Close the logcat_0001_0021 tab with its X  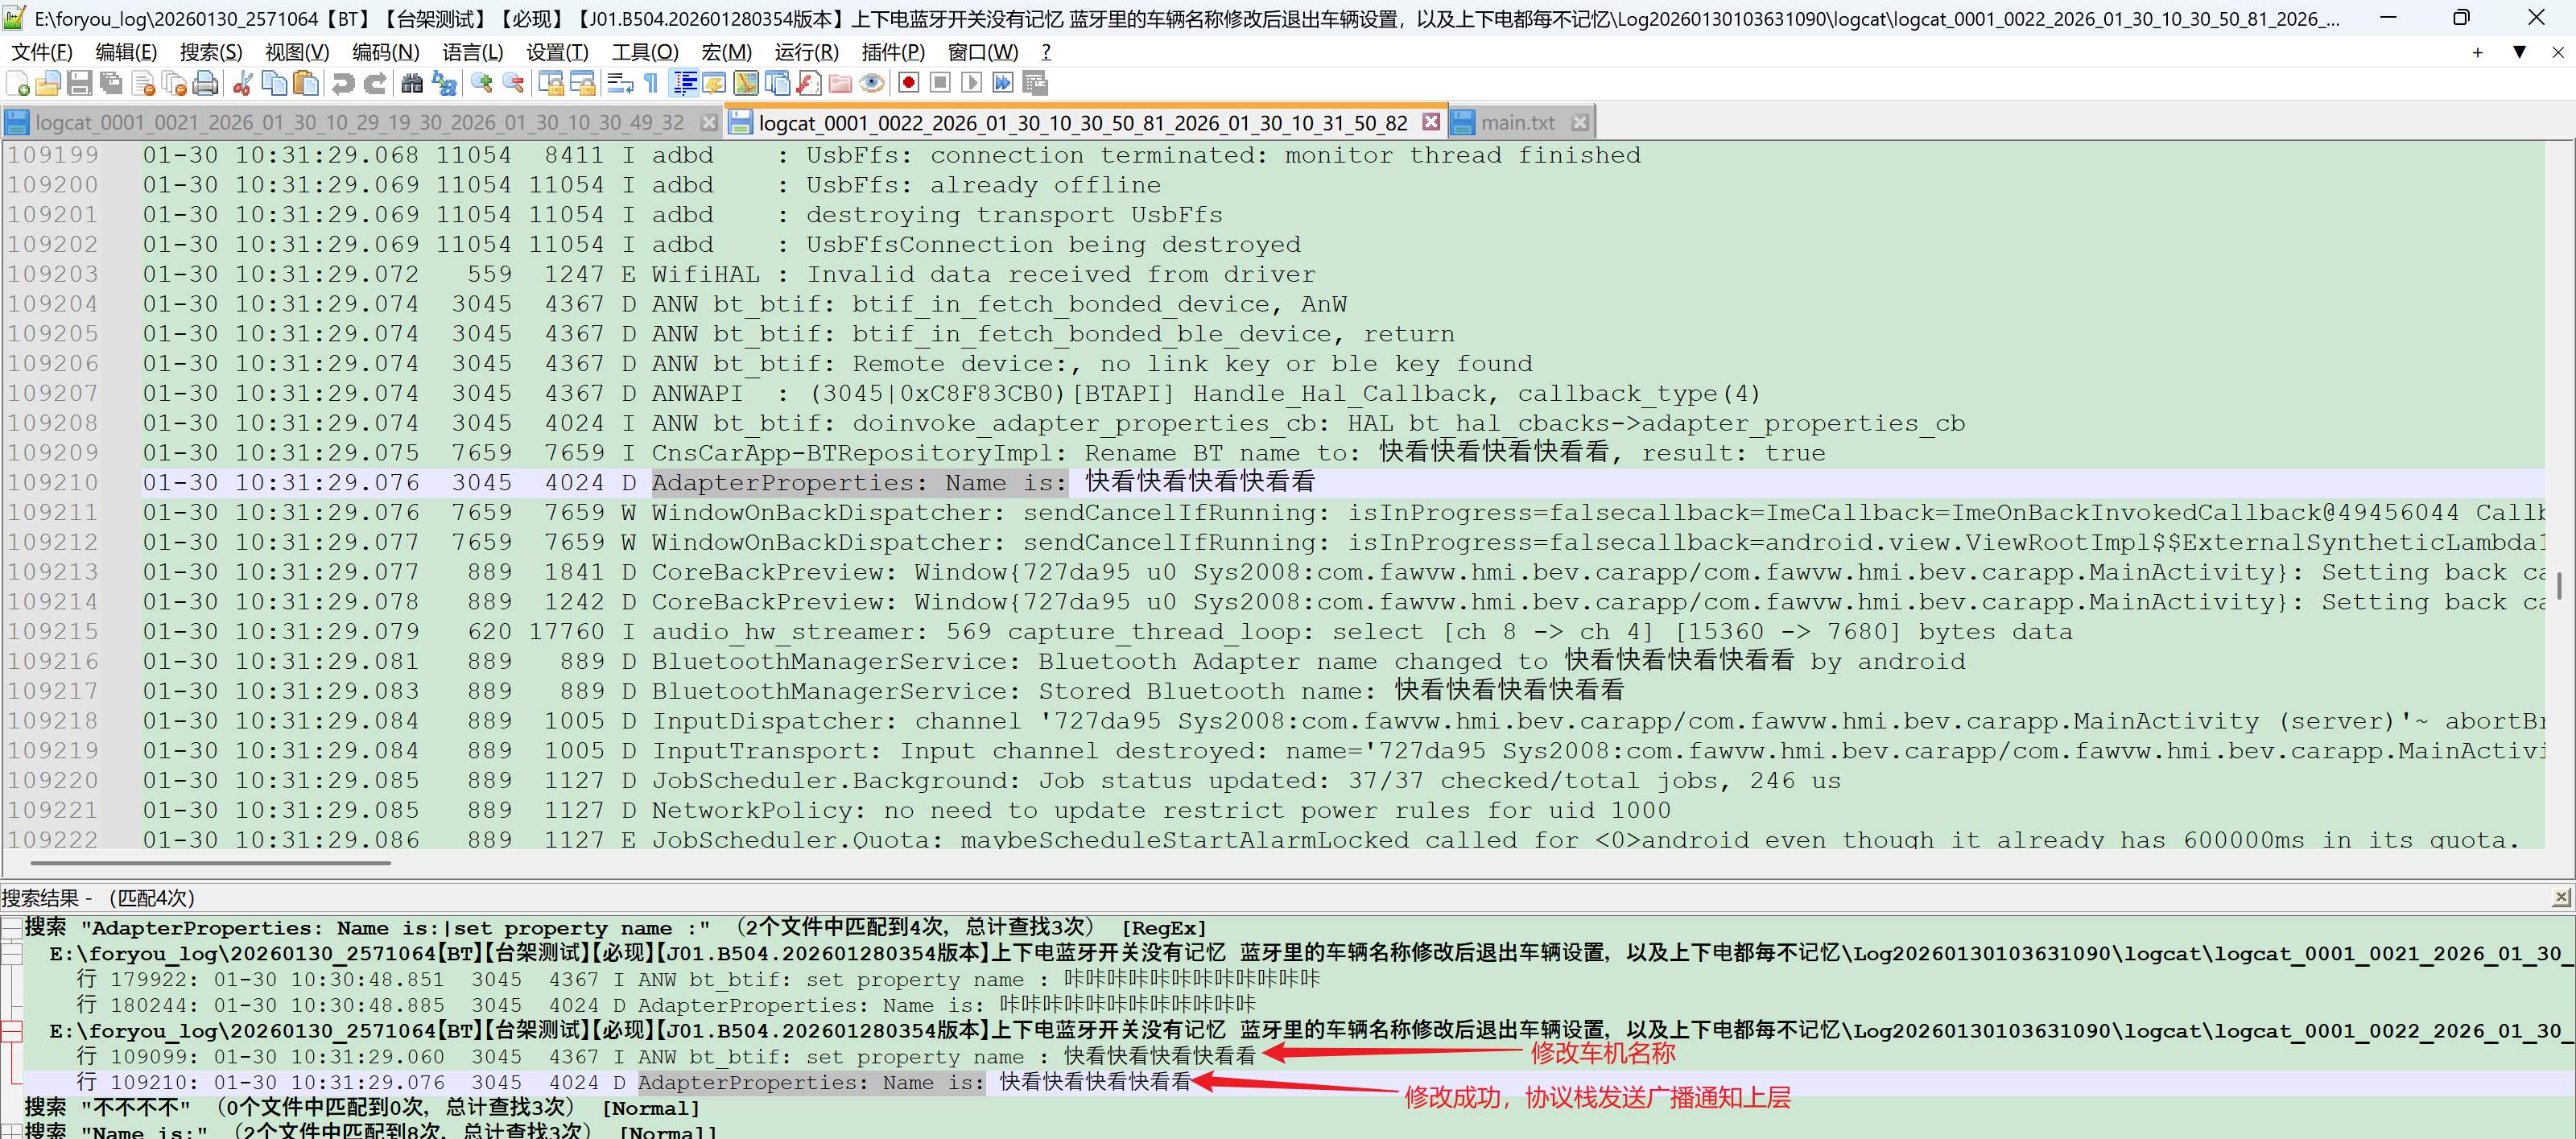709,123
